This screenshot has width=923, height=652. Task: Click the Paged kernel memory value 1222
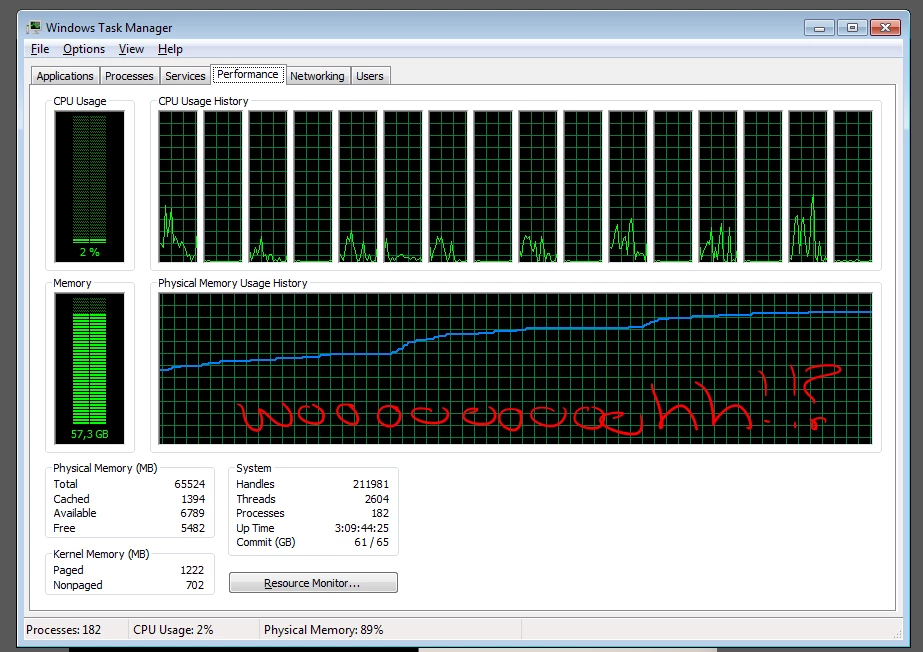tap(192, 570)
